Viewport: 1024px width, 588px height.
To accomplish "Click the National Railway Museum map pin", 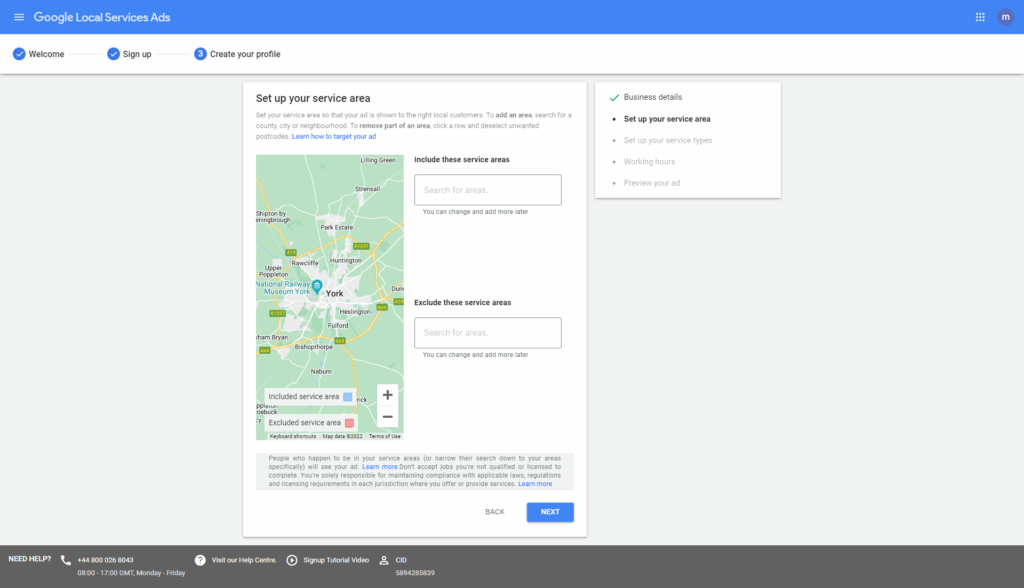I will [x=317, y=286].
